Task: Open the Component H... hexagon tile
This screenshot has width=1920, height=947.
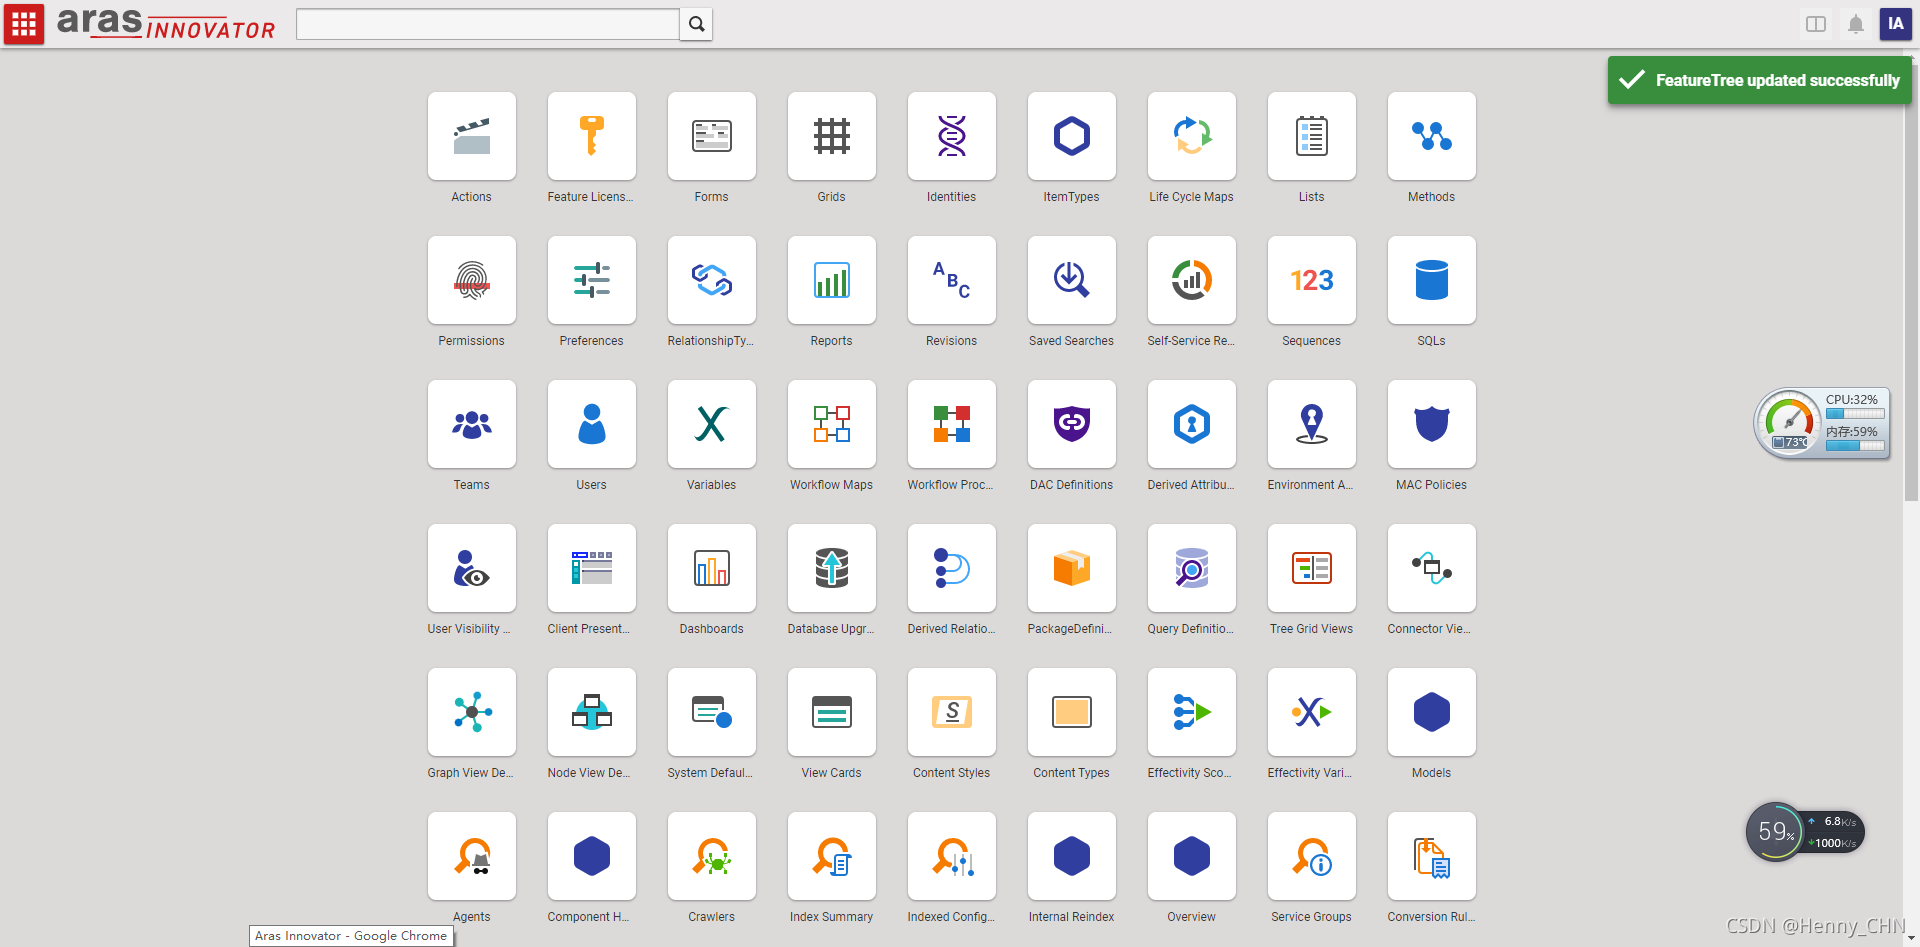Action: click(x=592, y=856)
